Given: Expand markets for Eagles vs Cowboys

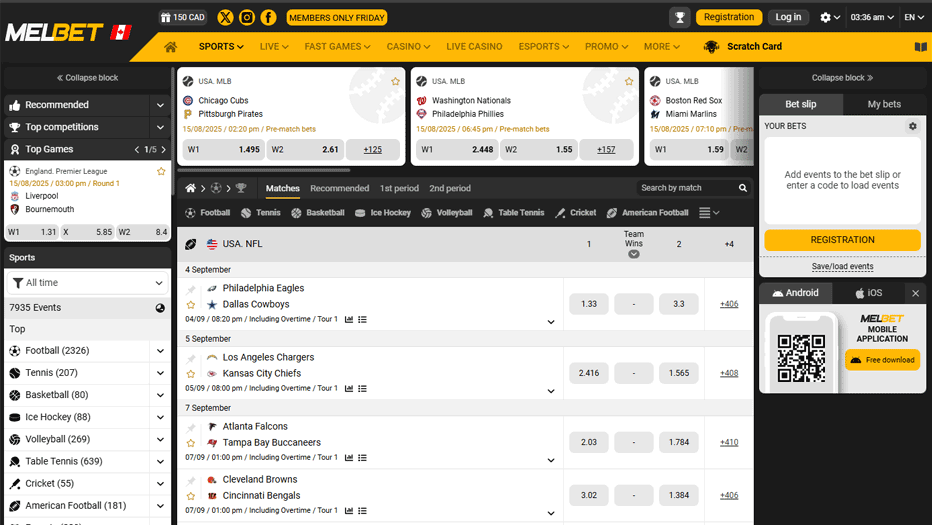Looking at the screenshot, I should coord(551,322).
